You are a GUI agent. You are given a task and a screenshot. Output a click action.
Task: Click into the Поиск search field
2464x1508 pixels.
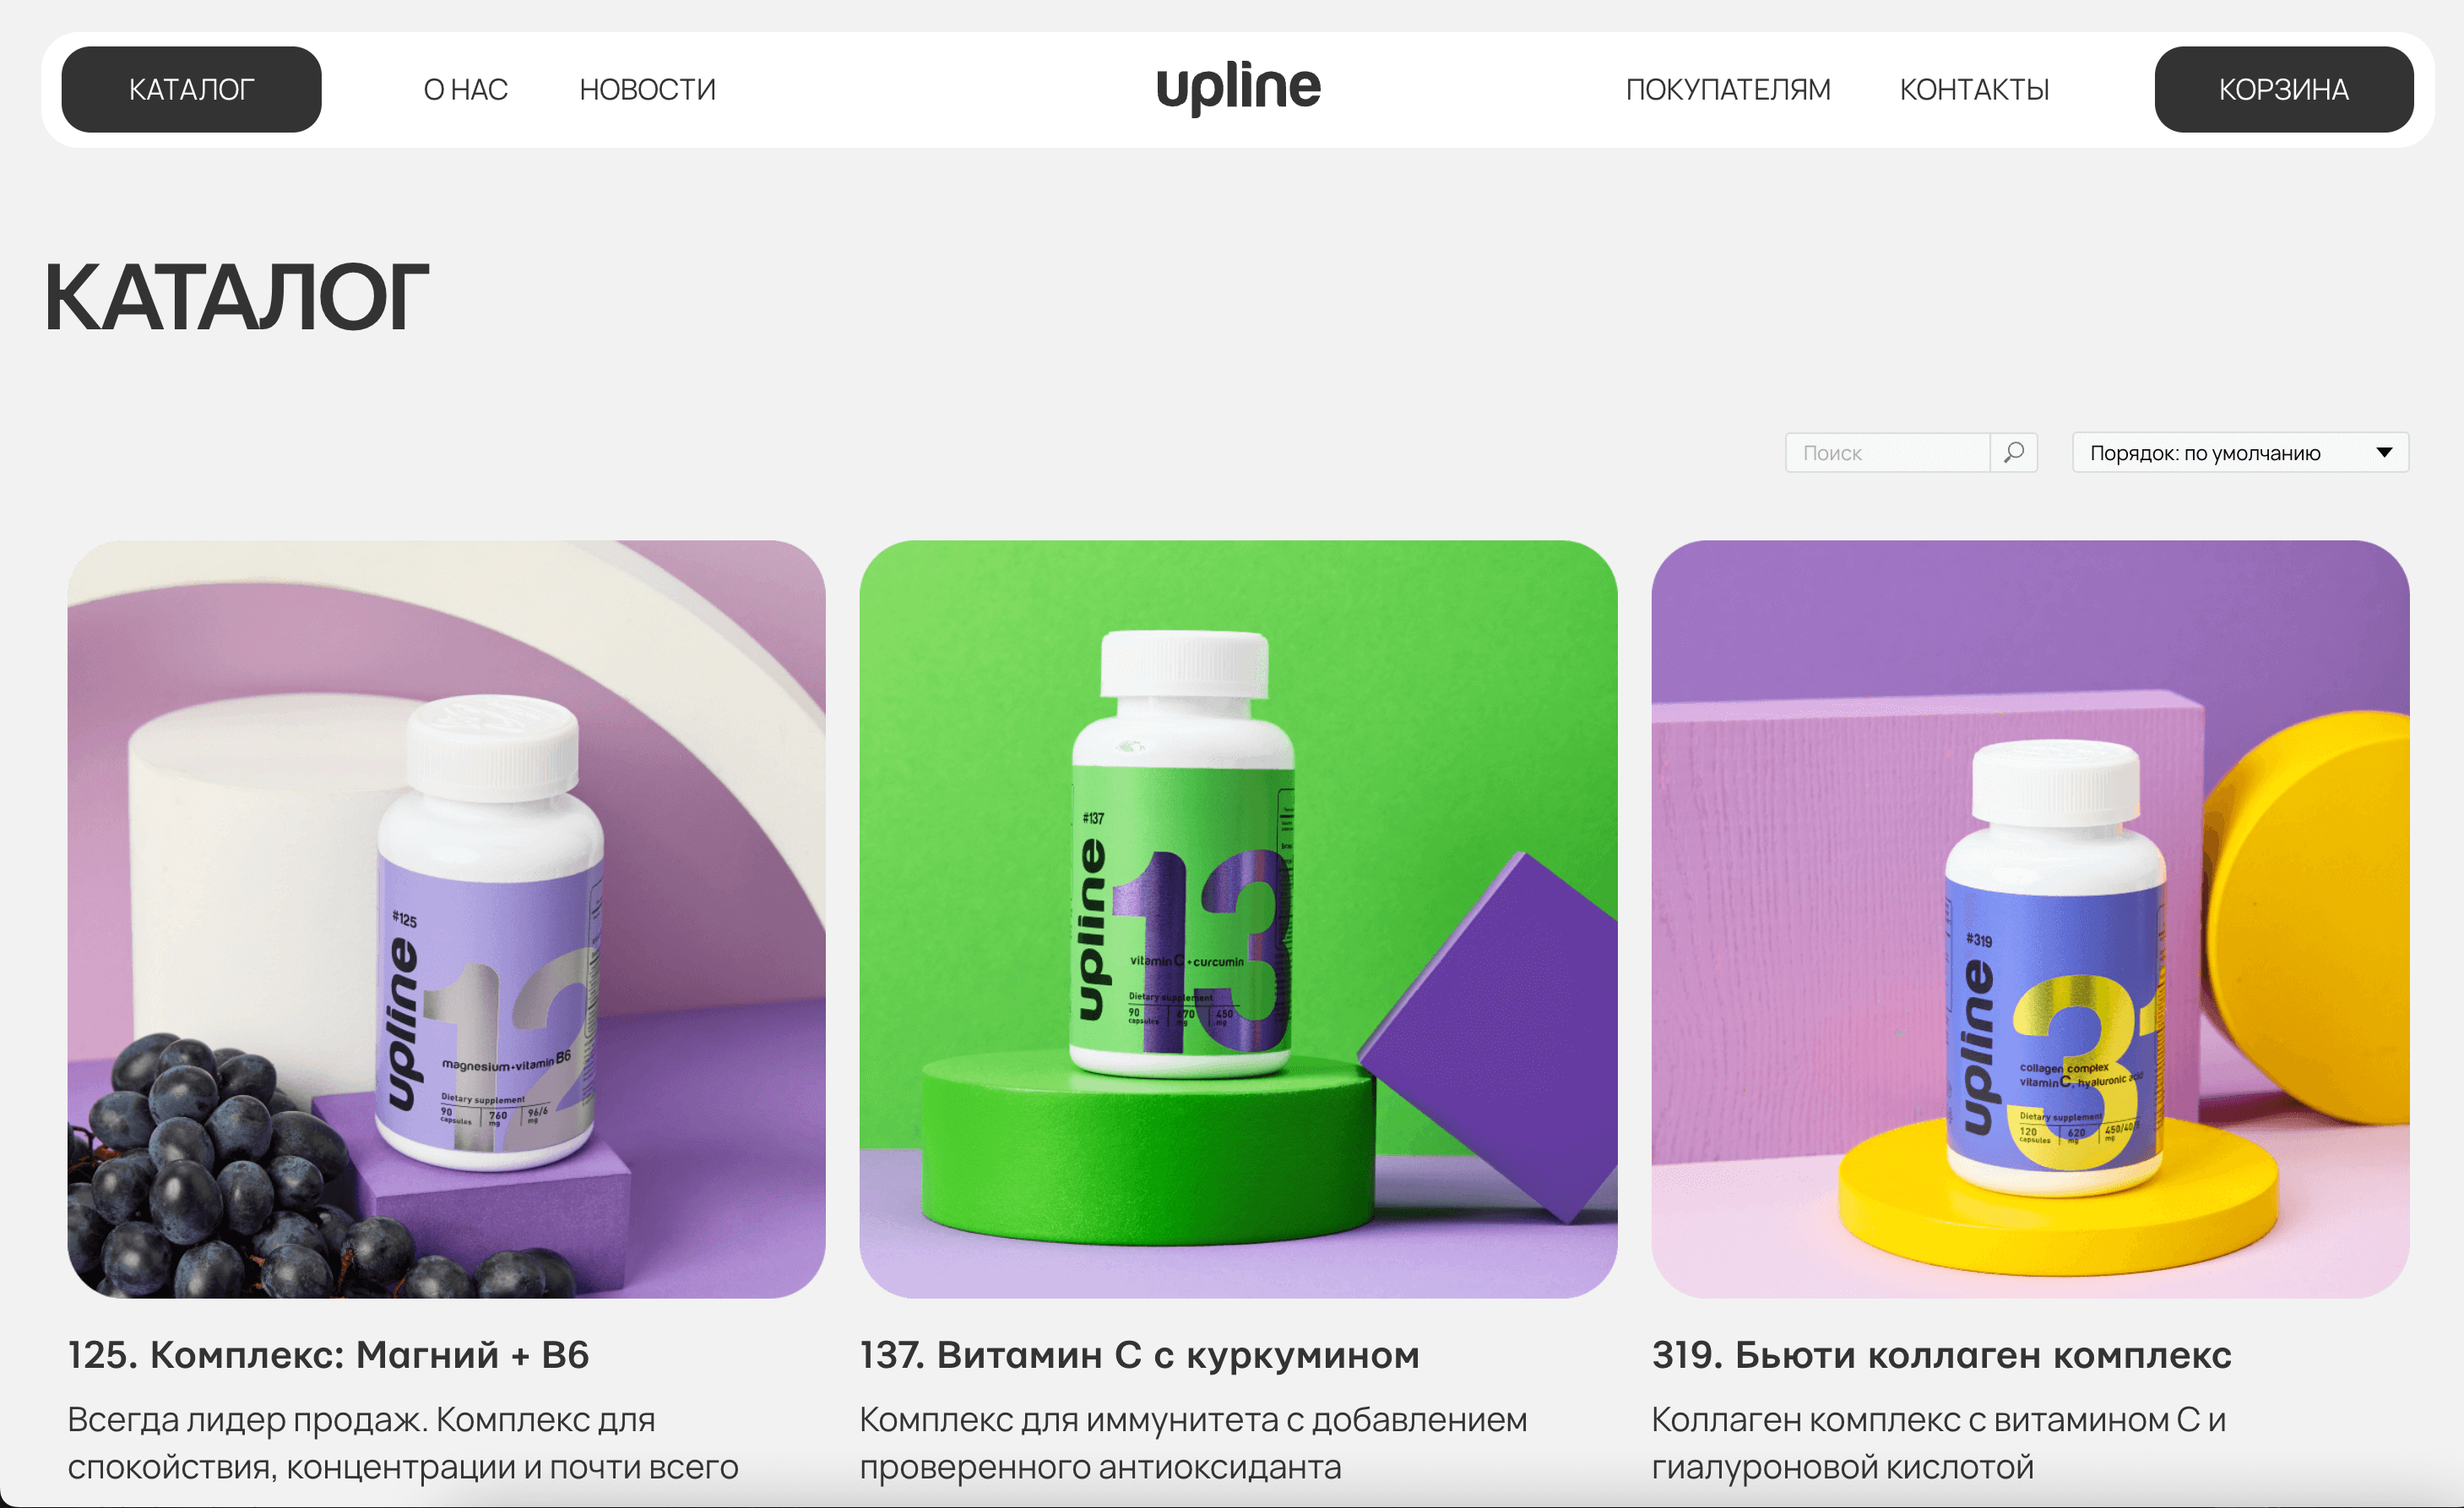tap(1887, 452)
